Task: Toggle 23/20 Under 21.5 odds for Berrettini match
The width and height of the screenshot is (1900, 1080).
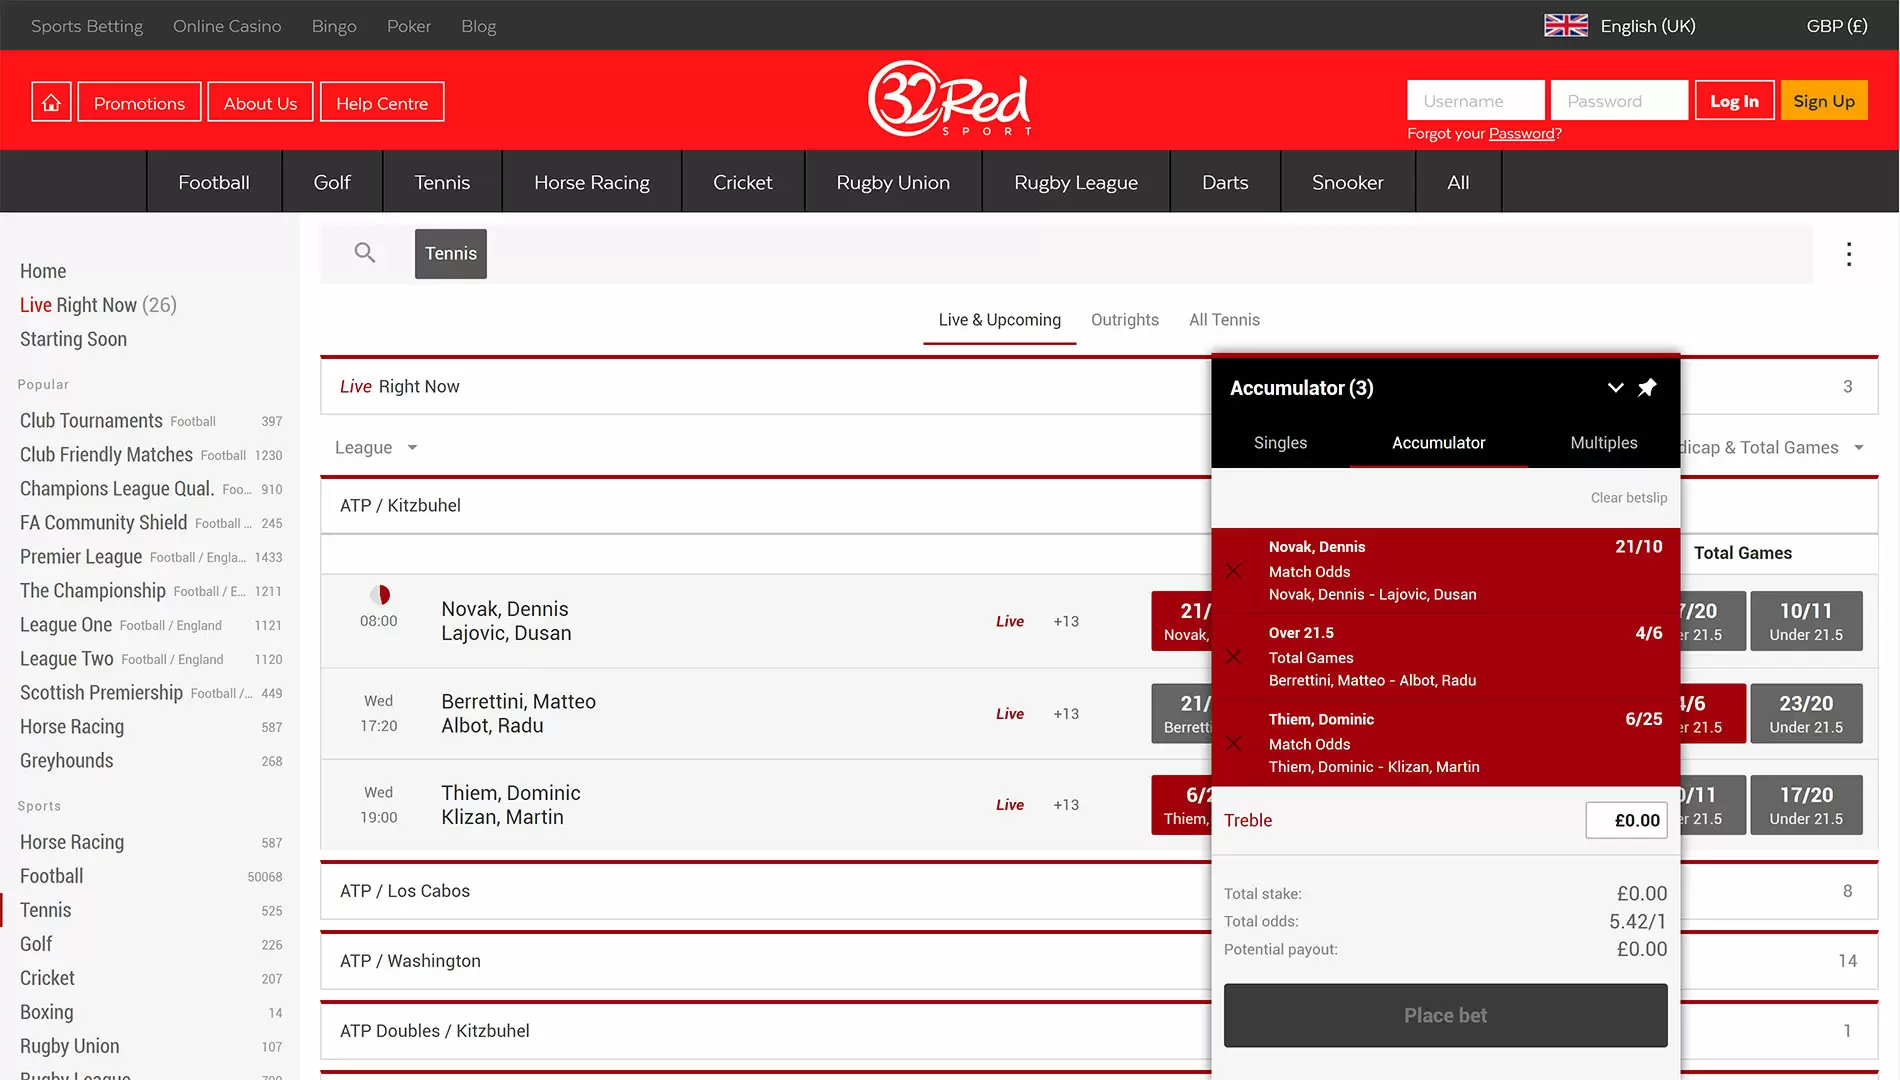Action: pos(1806,713)
